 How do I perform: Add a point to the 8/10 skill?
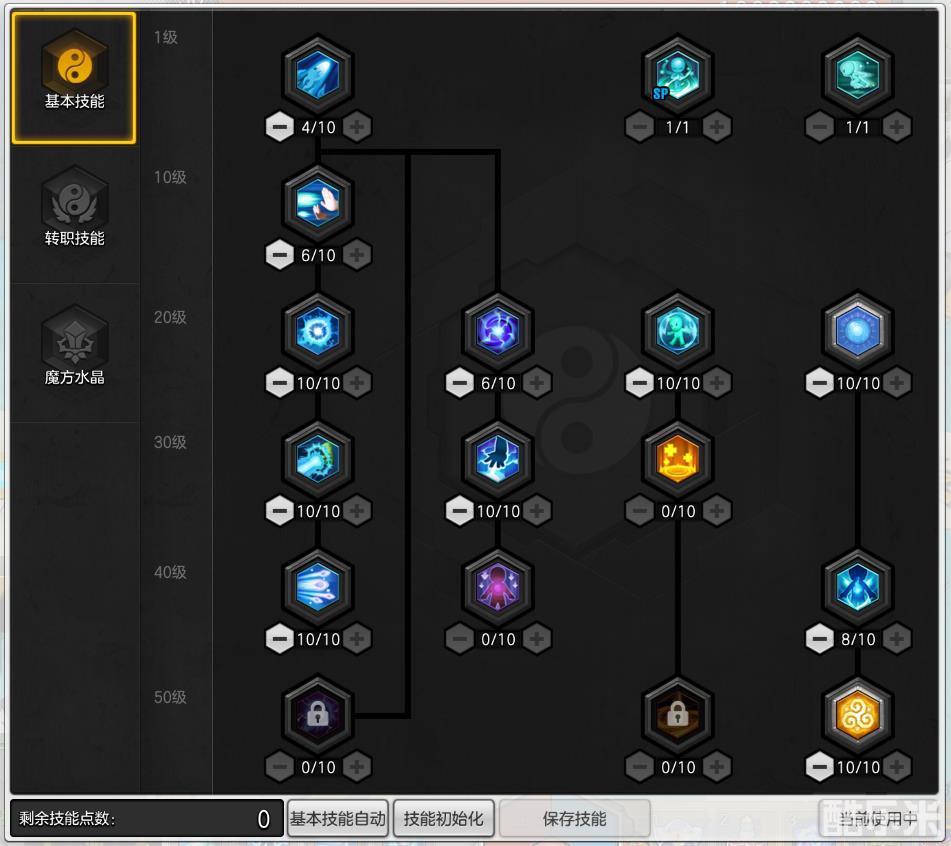(896, 639)
